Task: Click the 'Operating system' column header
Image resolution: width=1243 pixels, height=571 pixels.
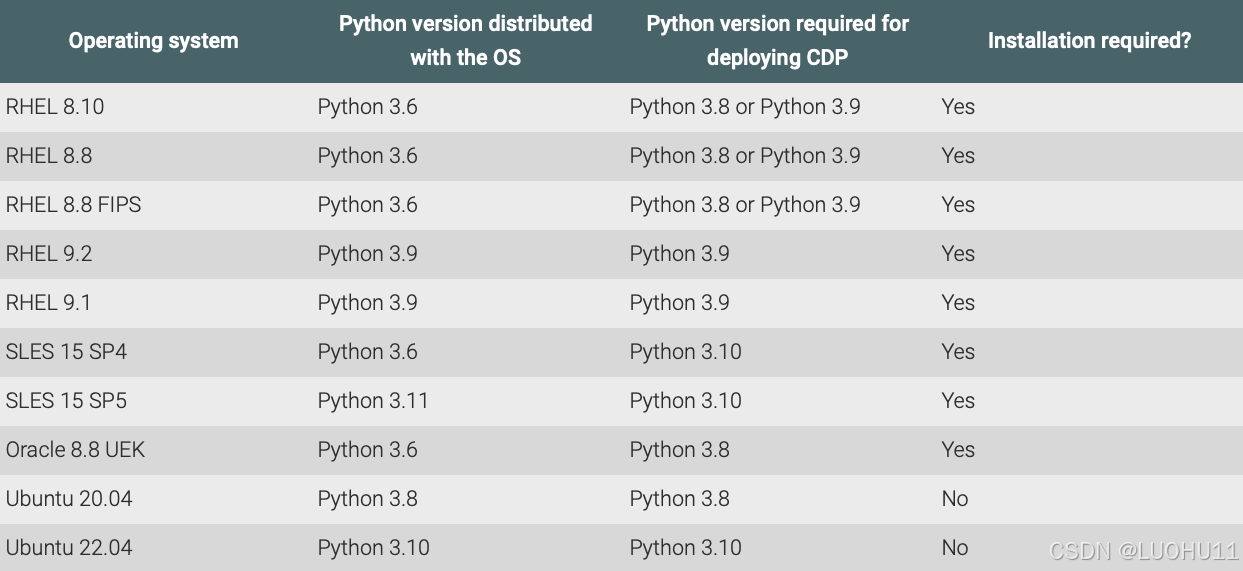Action: pyautogui.click(x=154, y=41)
